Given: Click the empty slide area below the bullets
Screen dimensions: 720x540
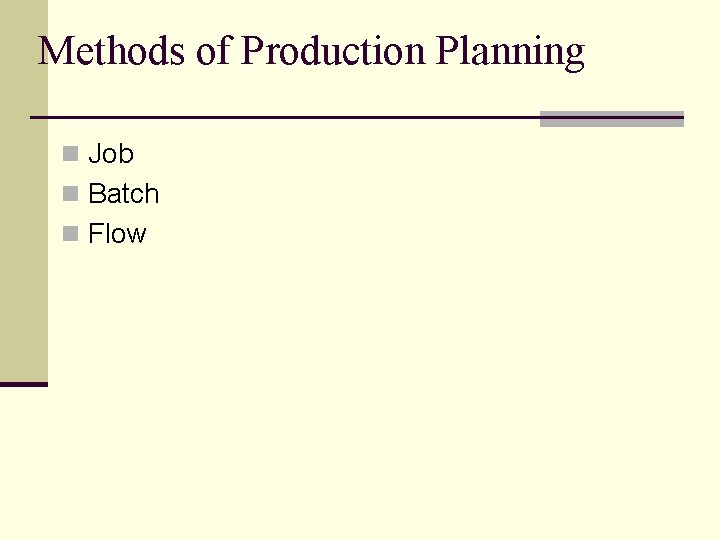Looking at the screenshot, I should point(380,400).
